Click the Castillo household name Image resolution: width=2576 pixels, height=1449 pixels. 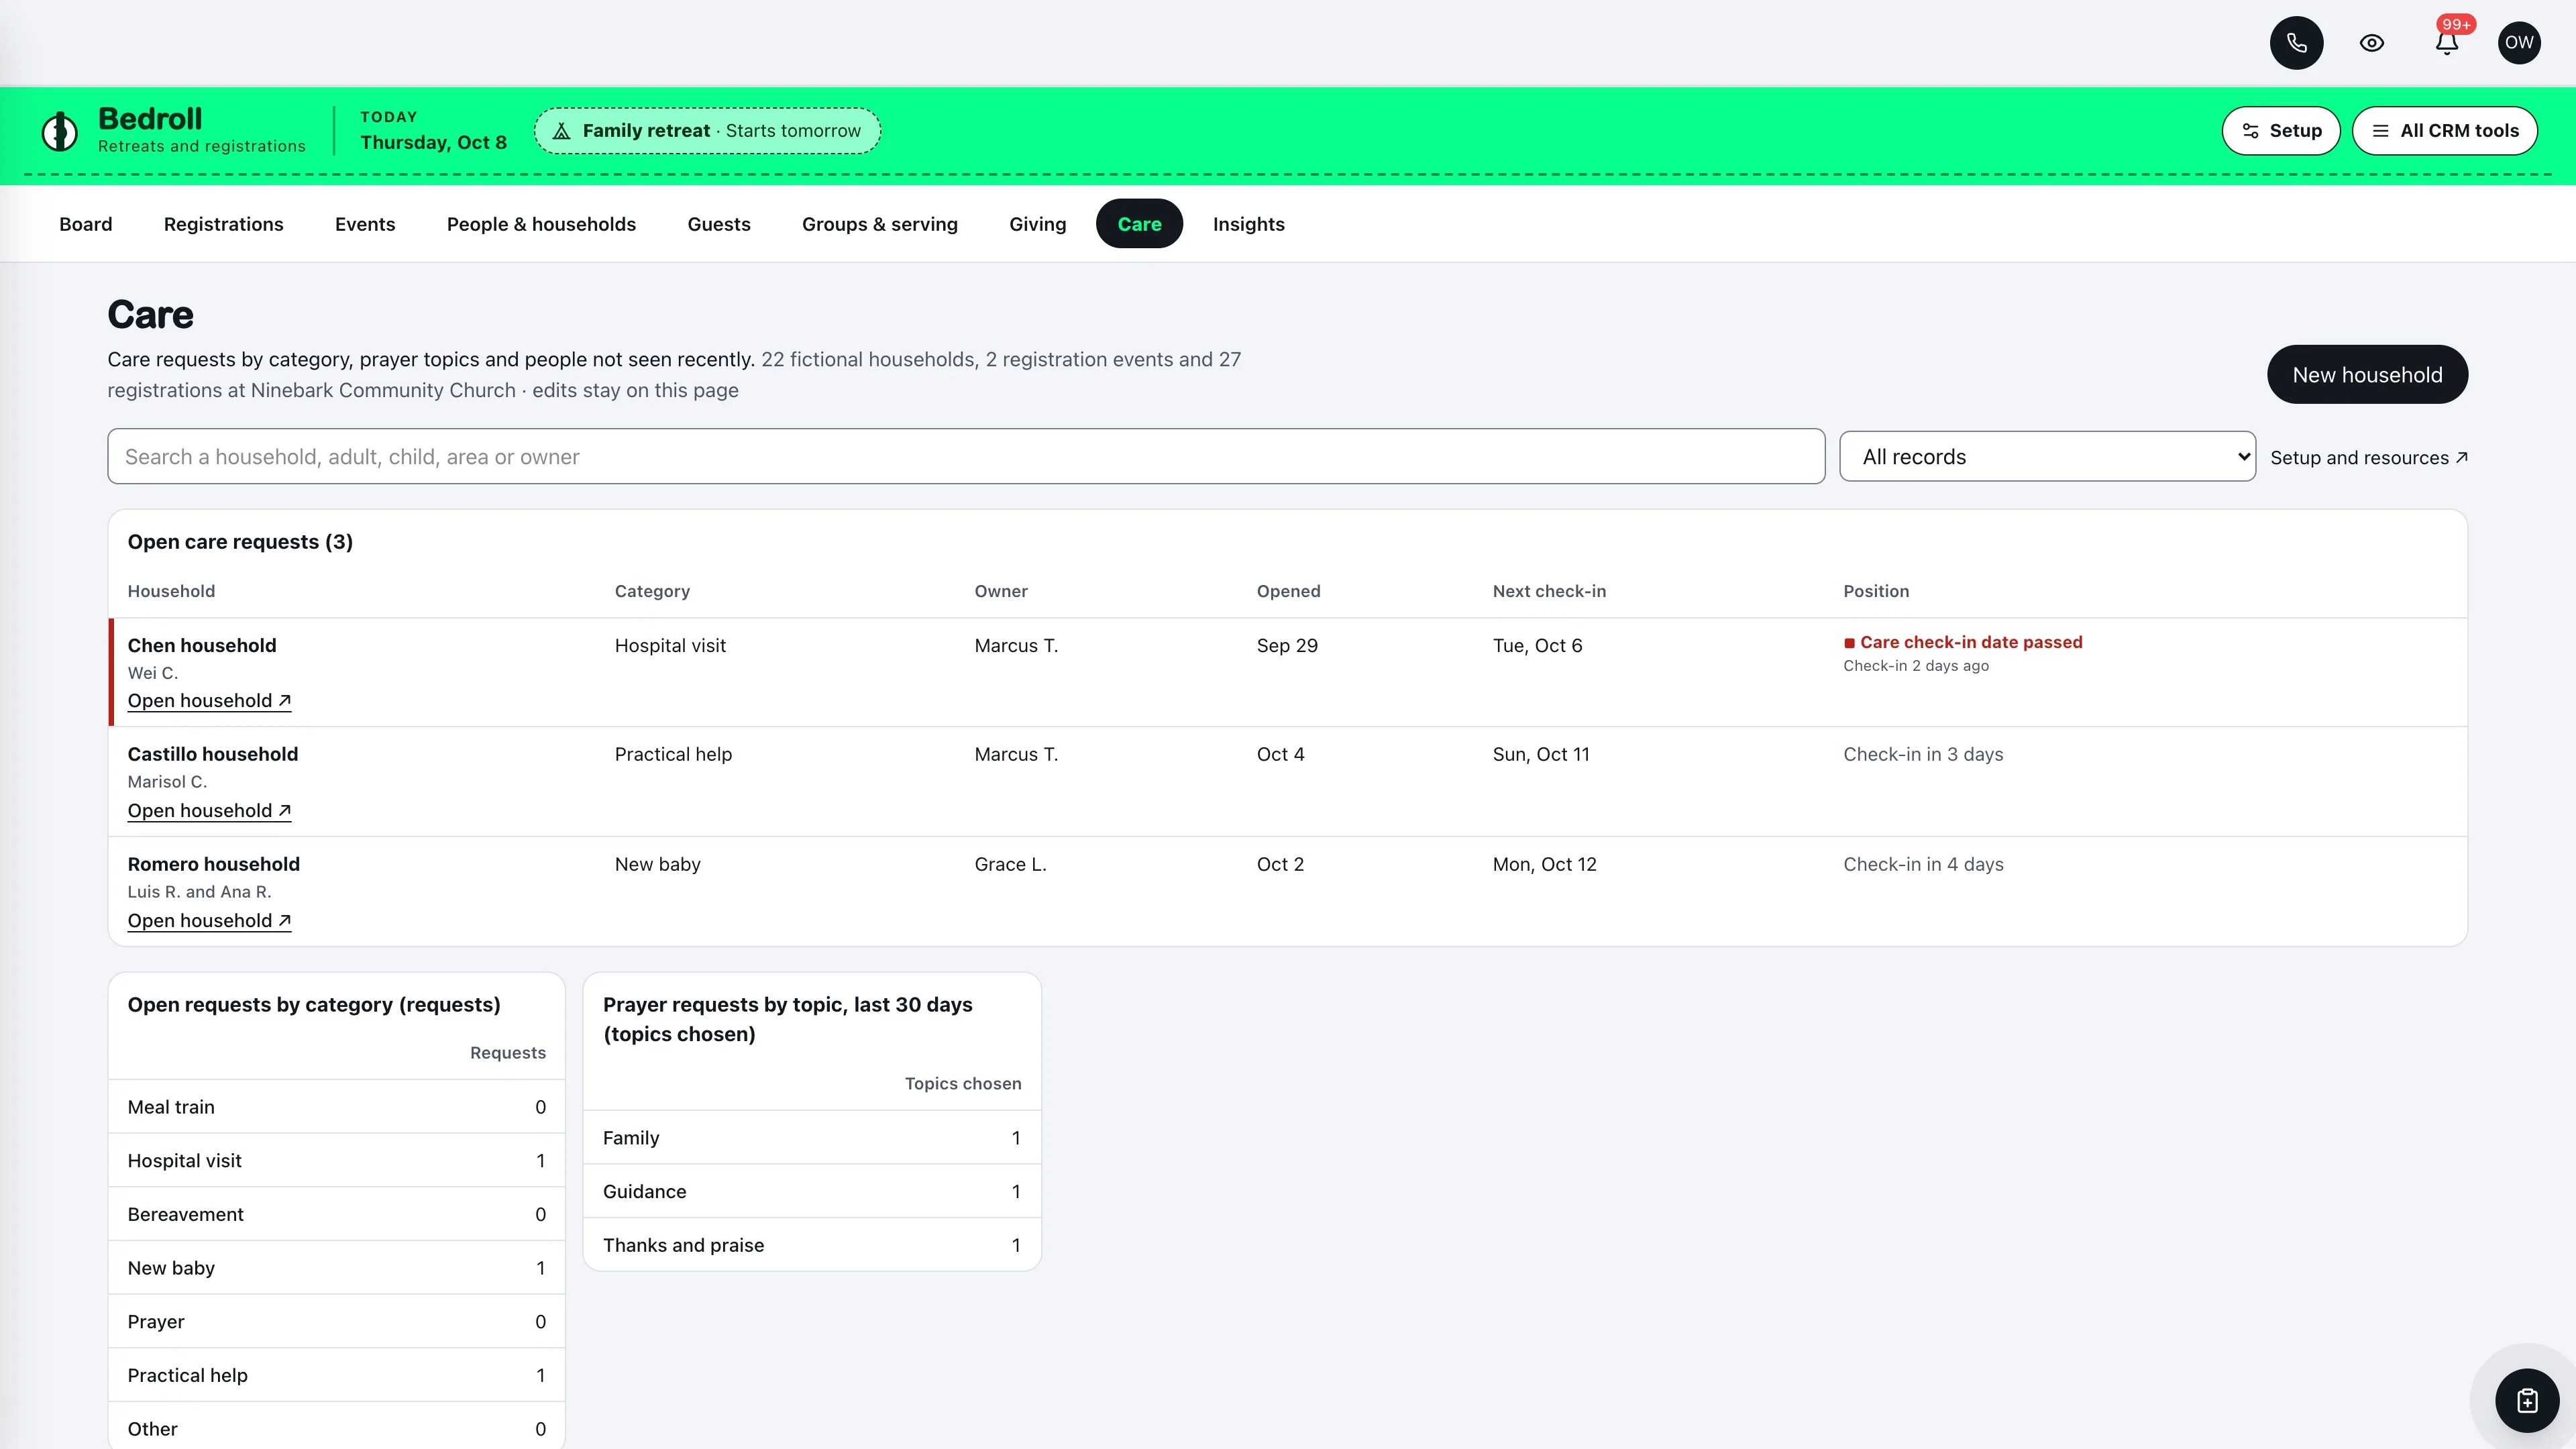tap(213, 755)
